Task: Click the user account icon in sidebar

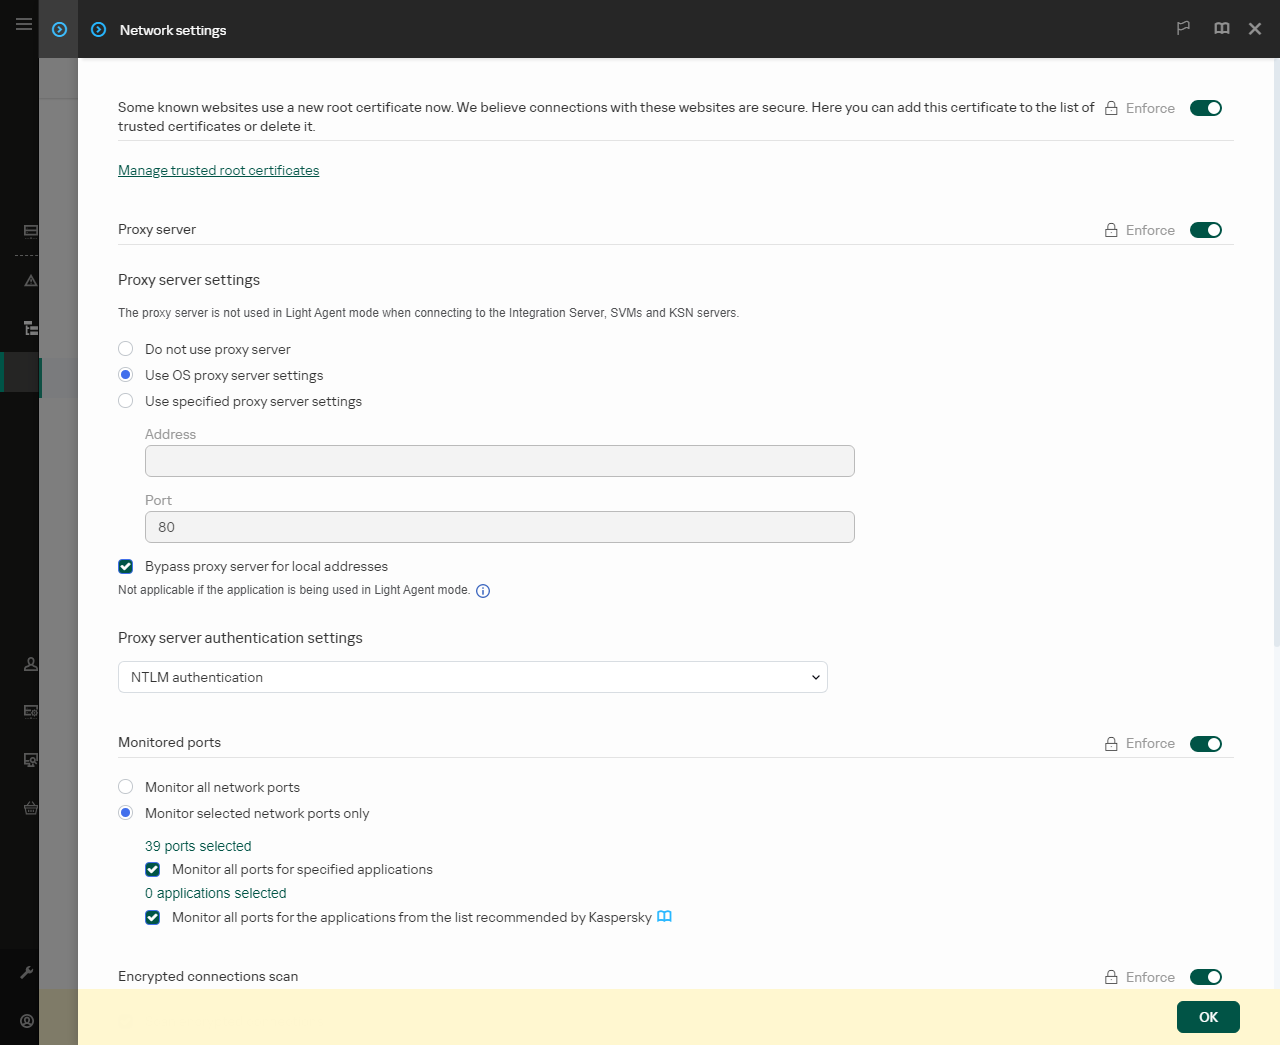Action: pos(27,1021)
